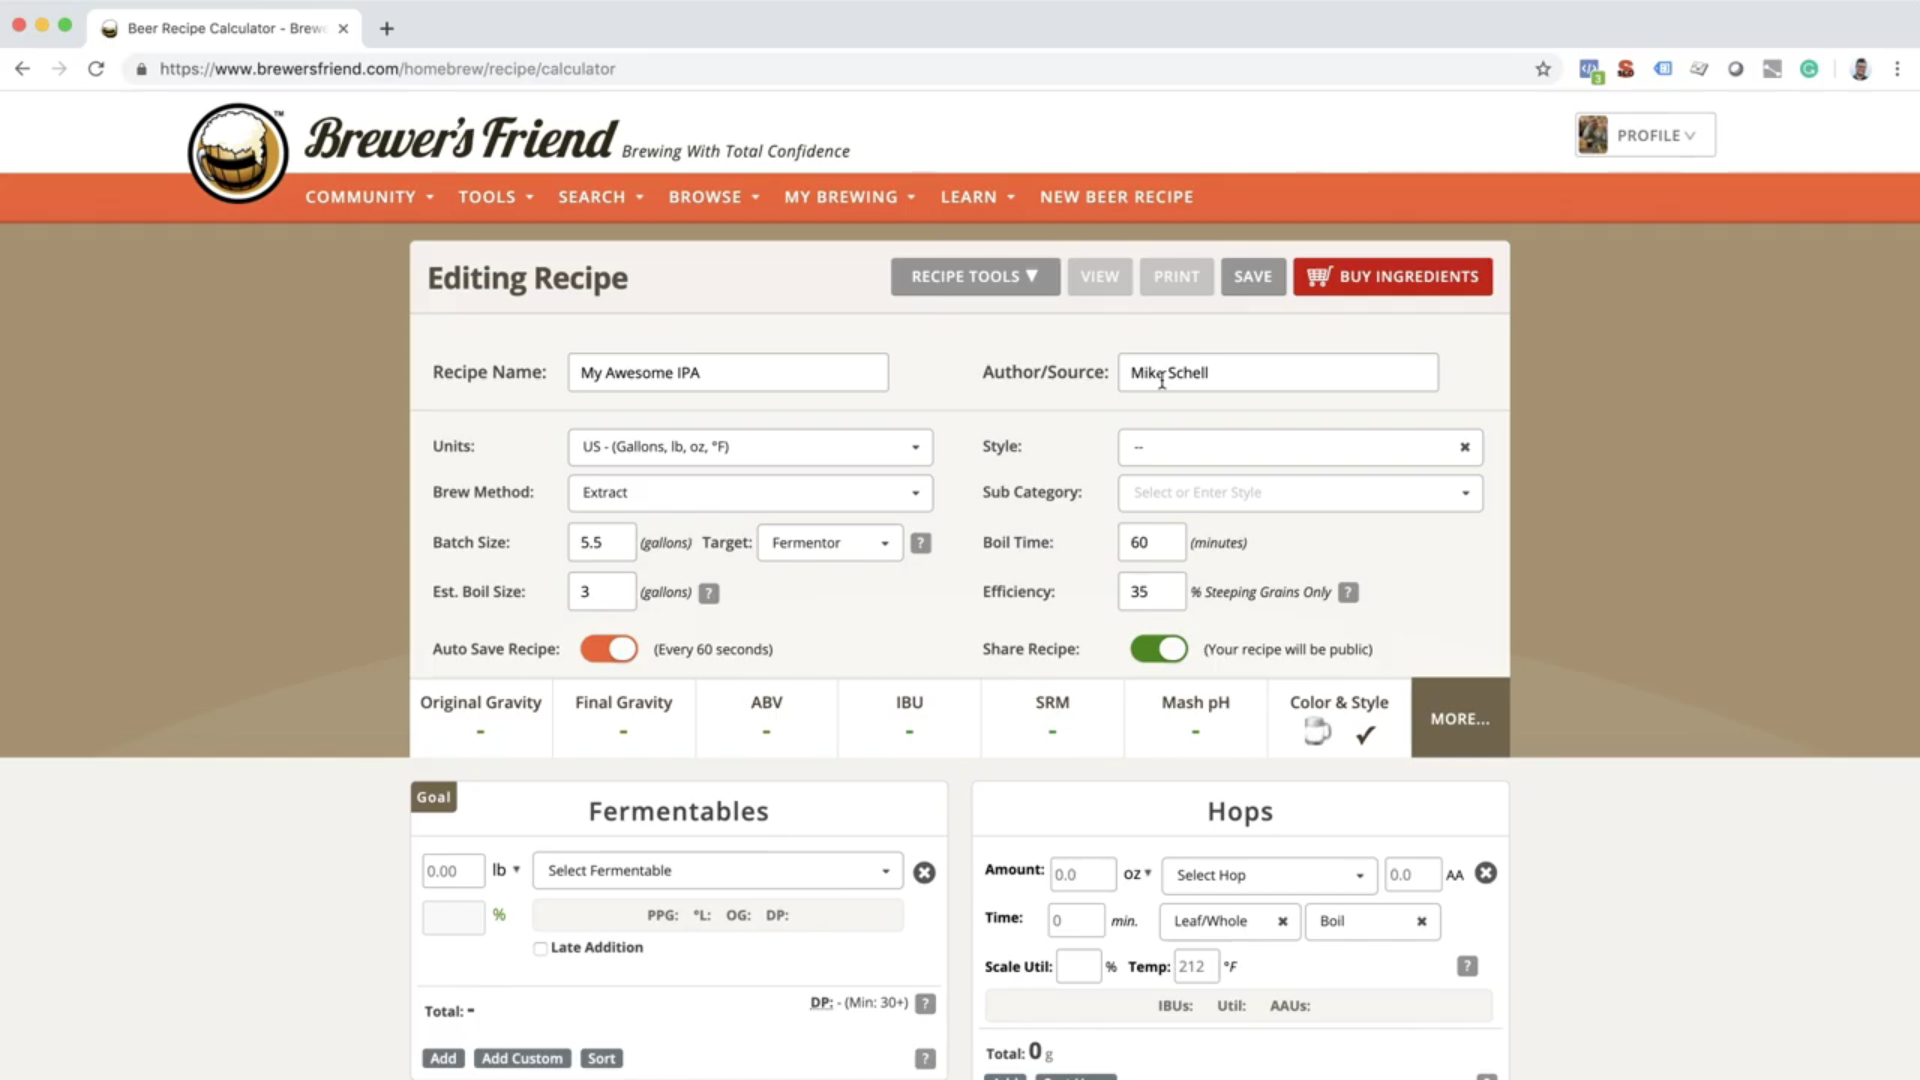
Task: Close the Beer Recipe Calculator tab
Action: pos(343,28)
